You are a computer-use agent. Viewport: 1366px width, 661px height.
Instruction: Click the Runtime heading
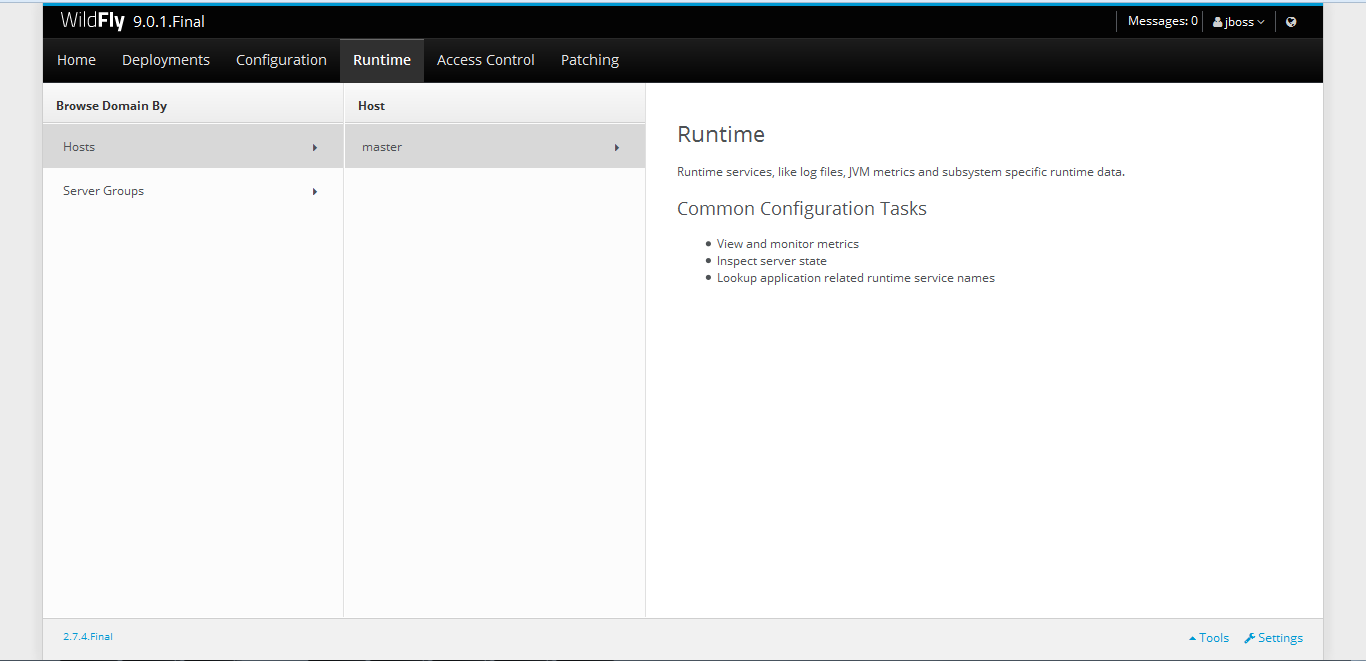[x=721, y=134]
